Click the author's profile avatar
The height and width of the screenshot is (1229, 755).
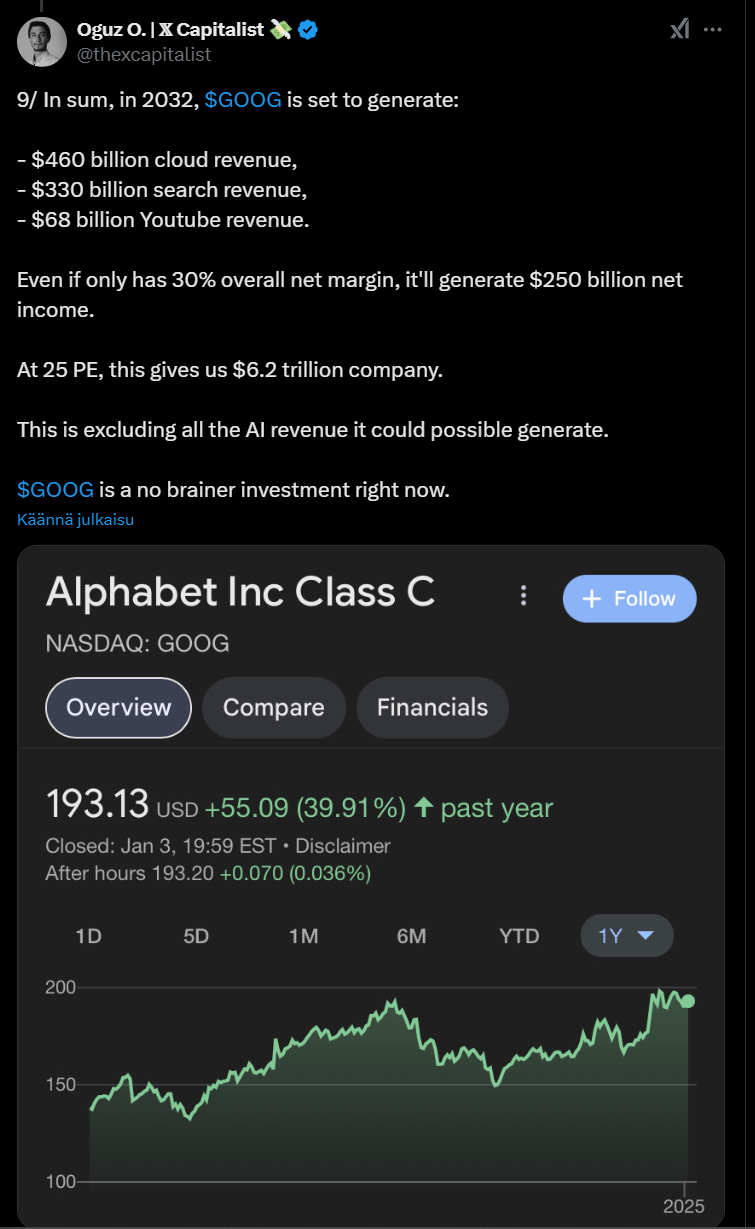click(x=43, y=41)
